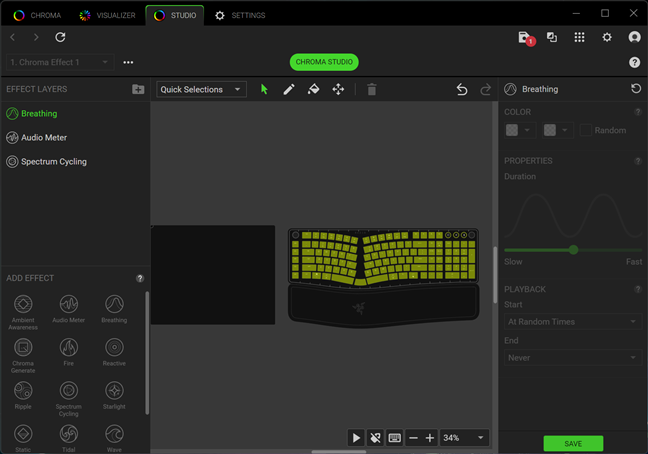Open the overlapping windows icon
The height and width of the screenshot is (454, 648).
point(552,37)
